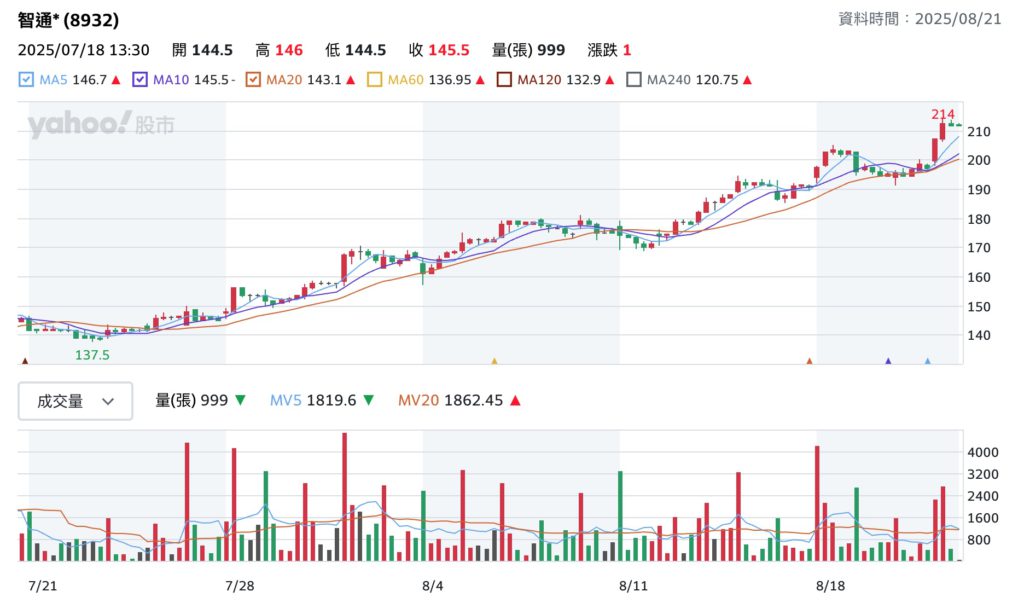
Task: Click the orange MA20 triangle marker on chart
Action: point(809,360)
